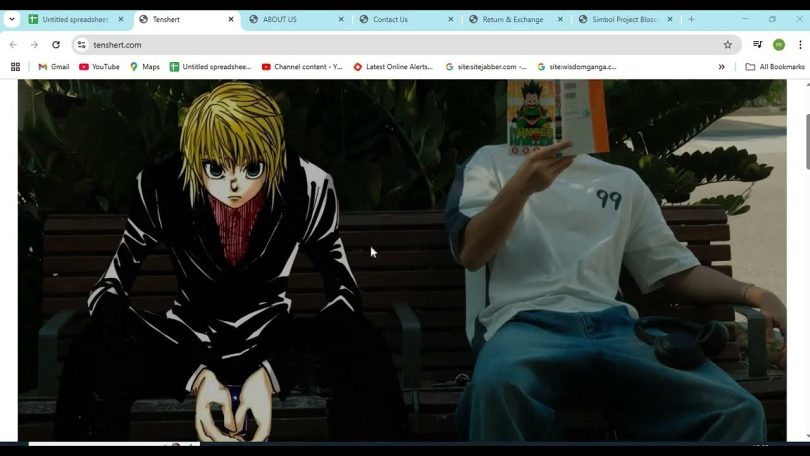Switch to the Return & Exchange tab
This screenshot has width=810, height=456.
[517, 19]
